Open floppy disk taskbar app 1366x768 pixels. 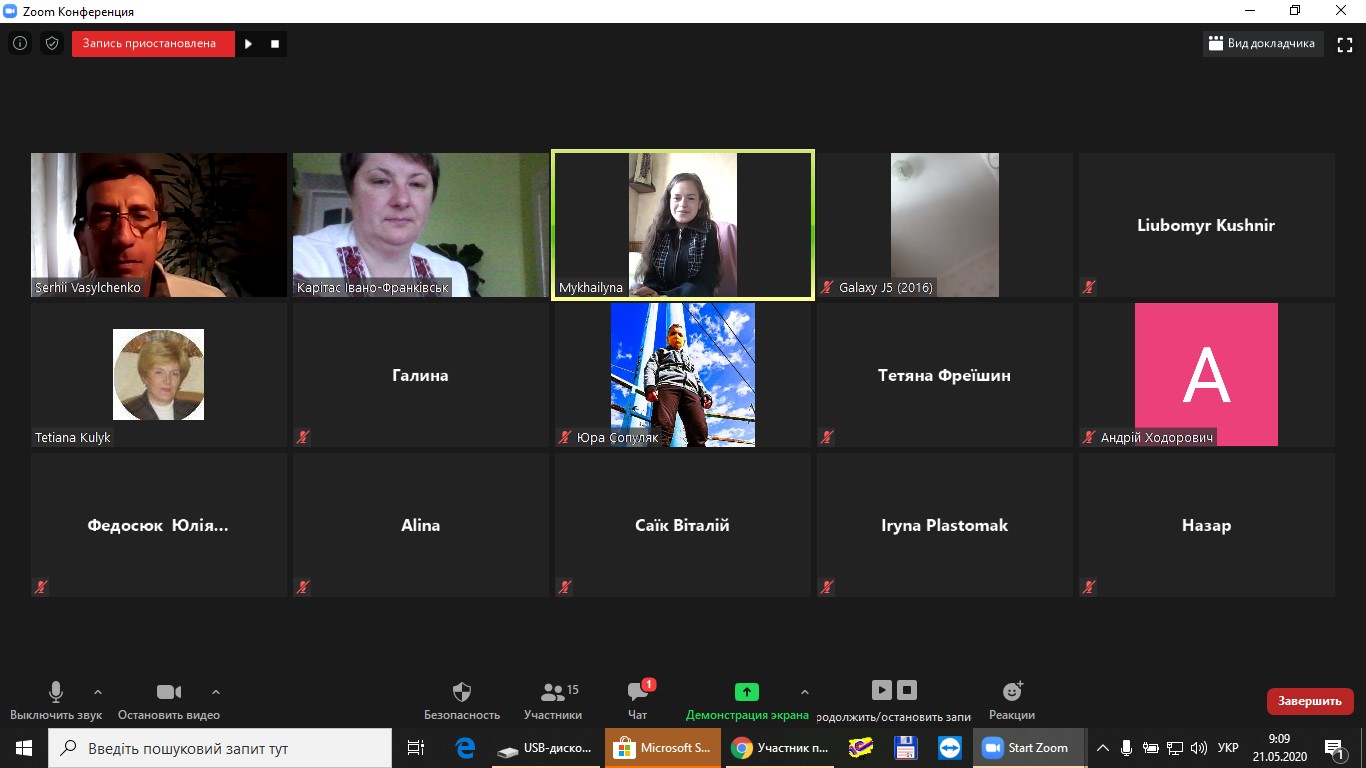point(905,748)
